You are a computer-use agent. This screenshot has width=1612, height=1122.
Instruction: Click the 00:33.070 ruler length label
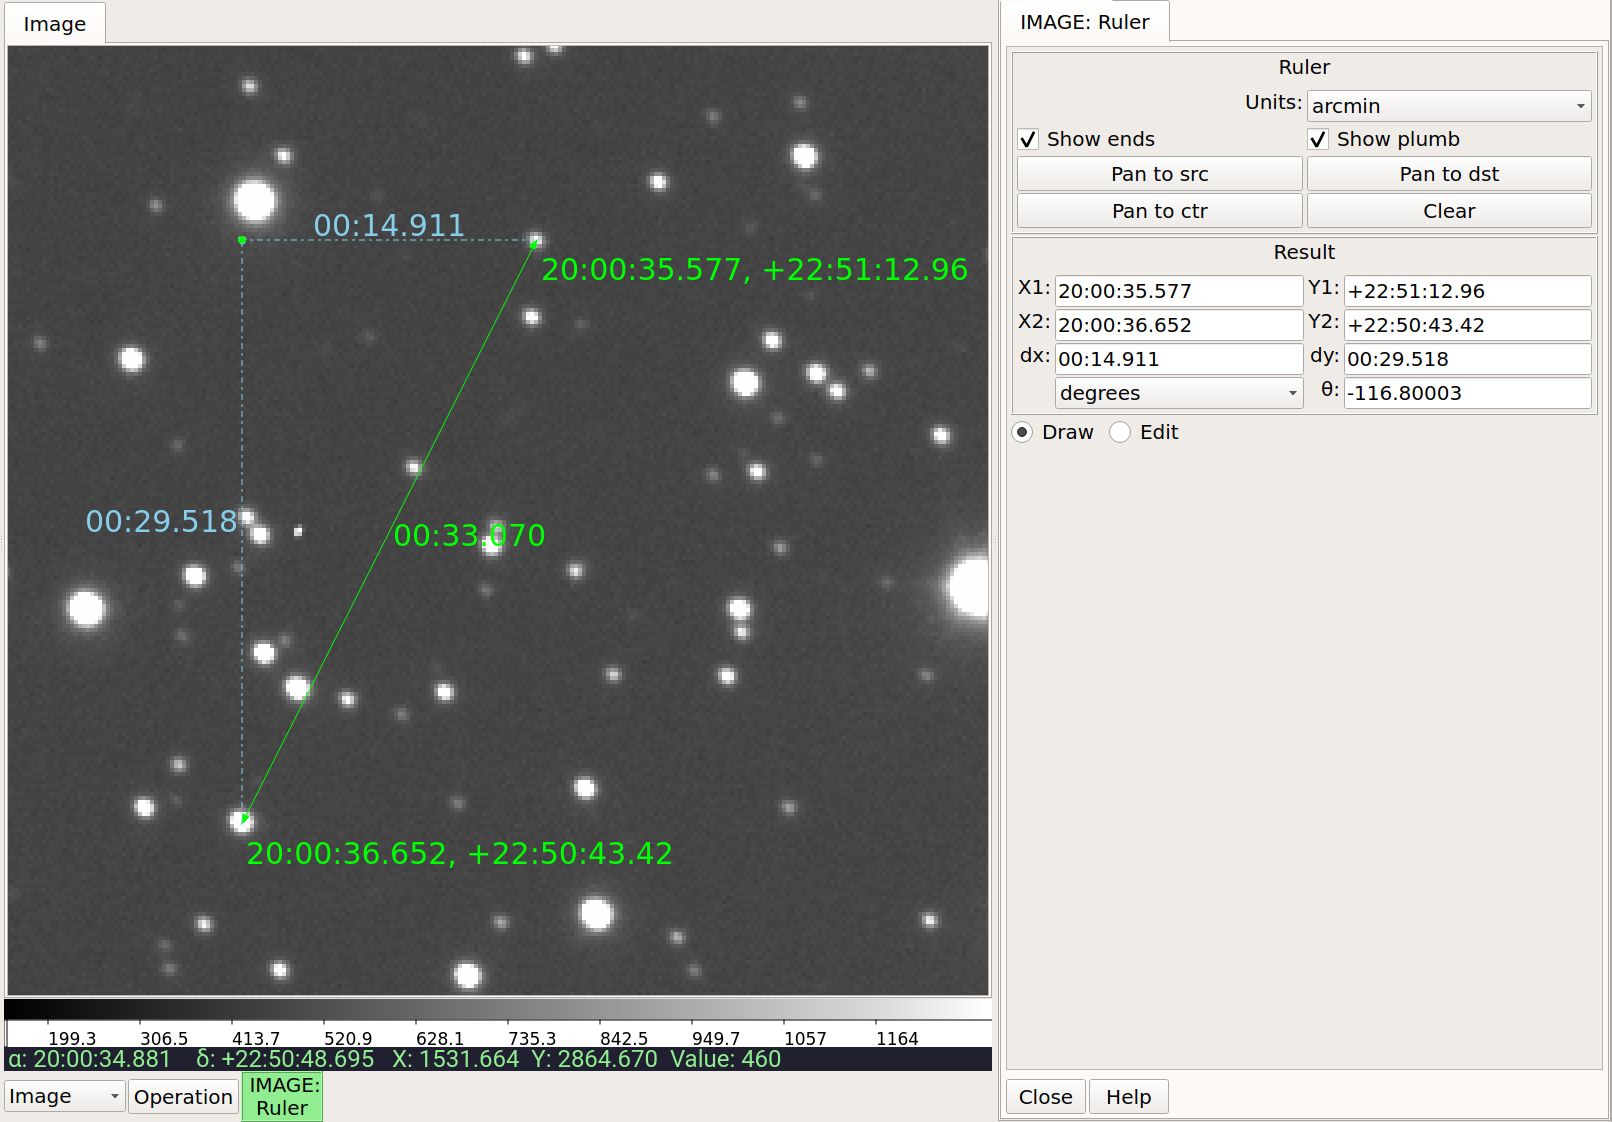(x=469, y=535)
